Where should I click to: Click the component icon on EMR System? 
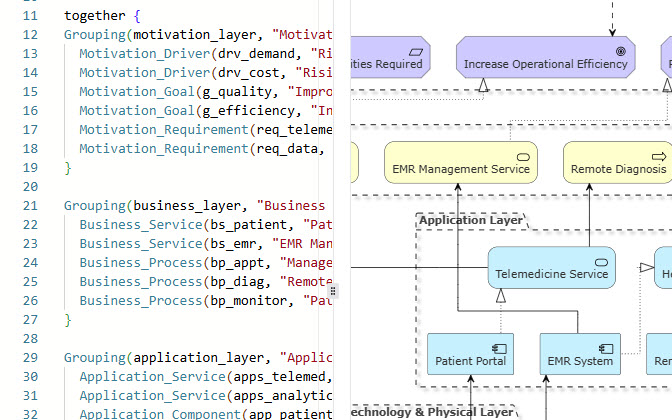[x=606, y=349]
